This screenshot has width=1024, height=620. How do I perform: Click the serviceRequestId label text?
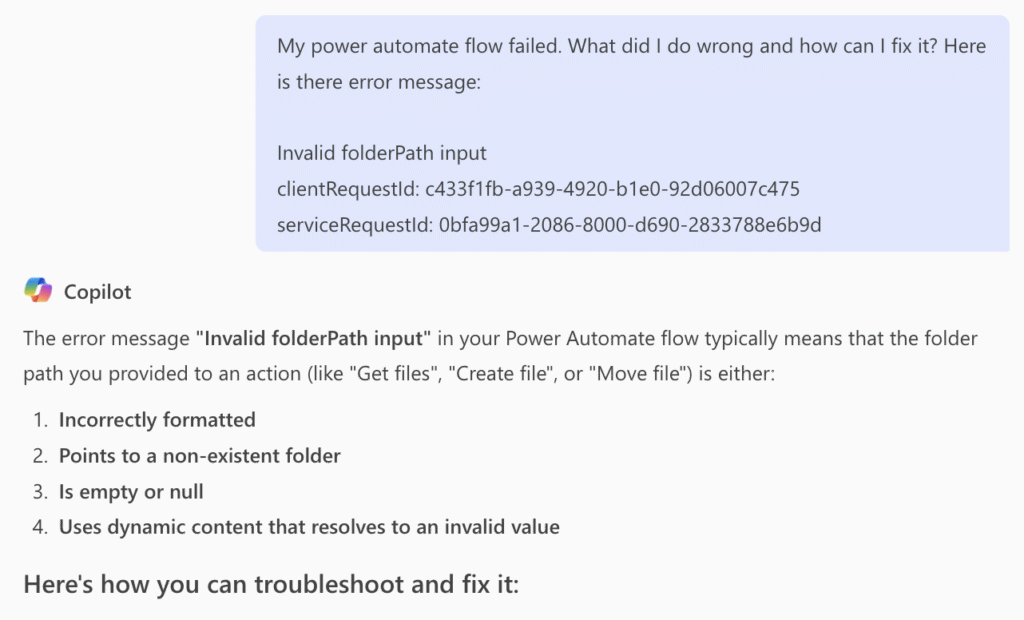coord(355,225)
